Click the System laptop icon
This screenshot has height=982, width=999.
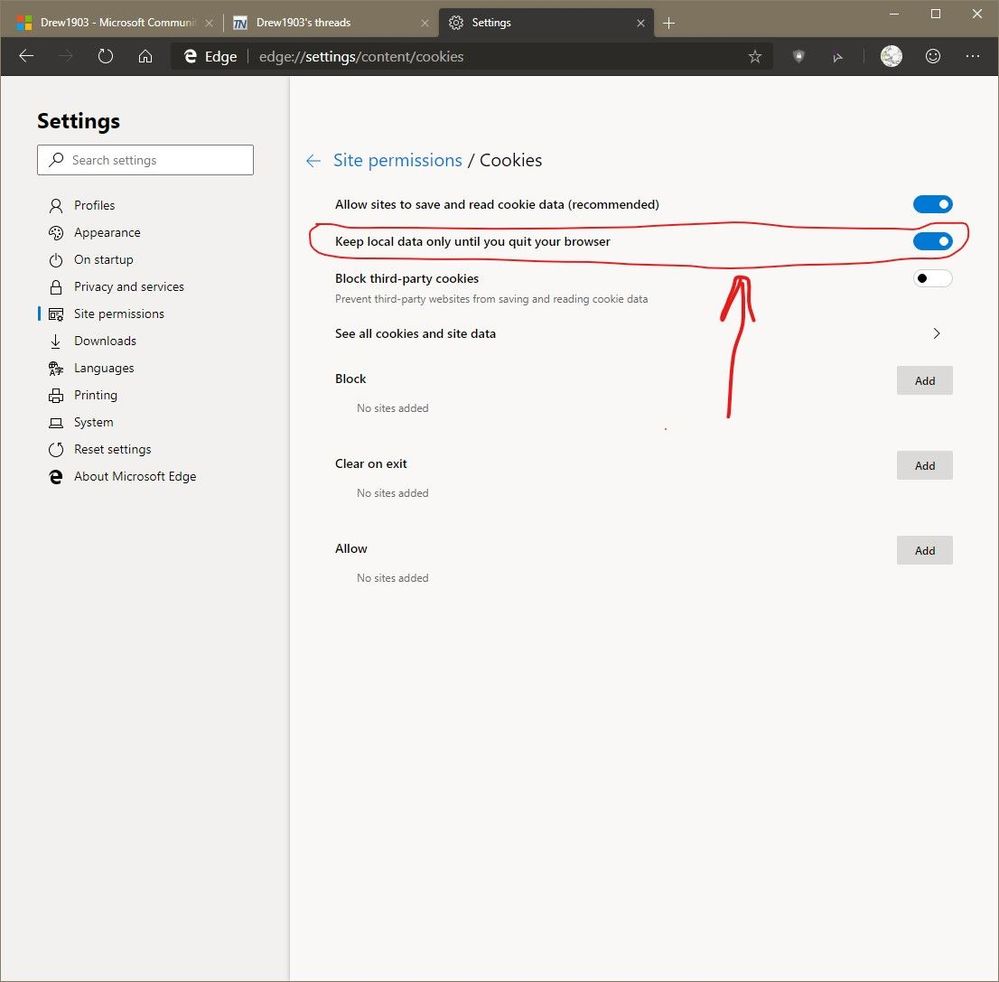coord(56,422)
